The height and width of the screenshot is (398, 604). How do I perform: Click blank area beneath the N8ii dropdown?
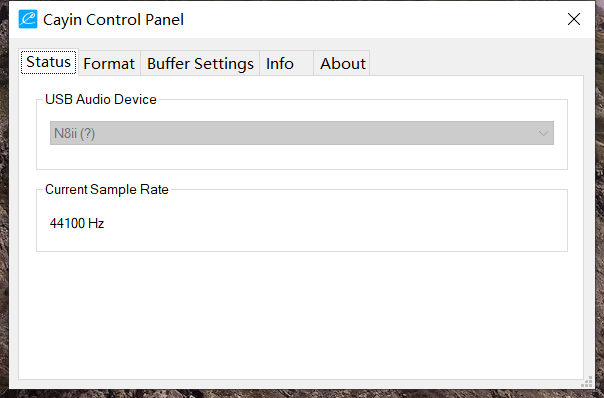[302, 156]
